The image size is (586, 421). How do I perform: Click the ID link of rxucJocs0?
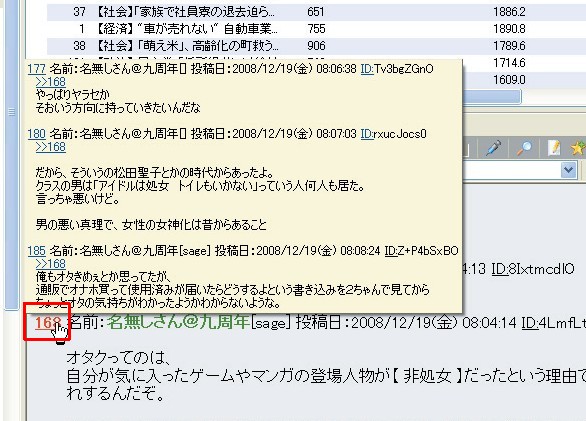367,134
